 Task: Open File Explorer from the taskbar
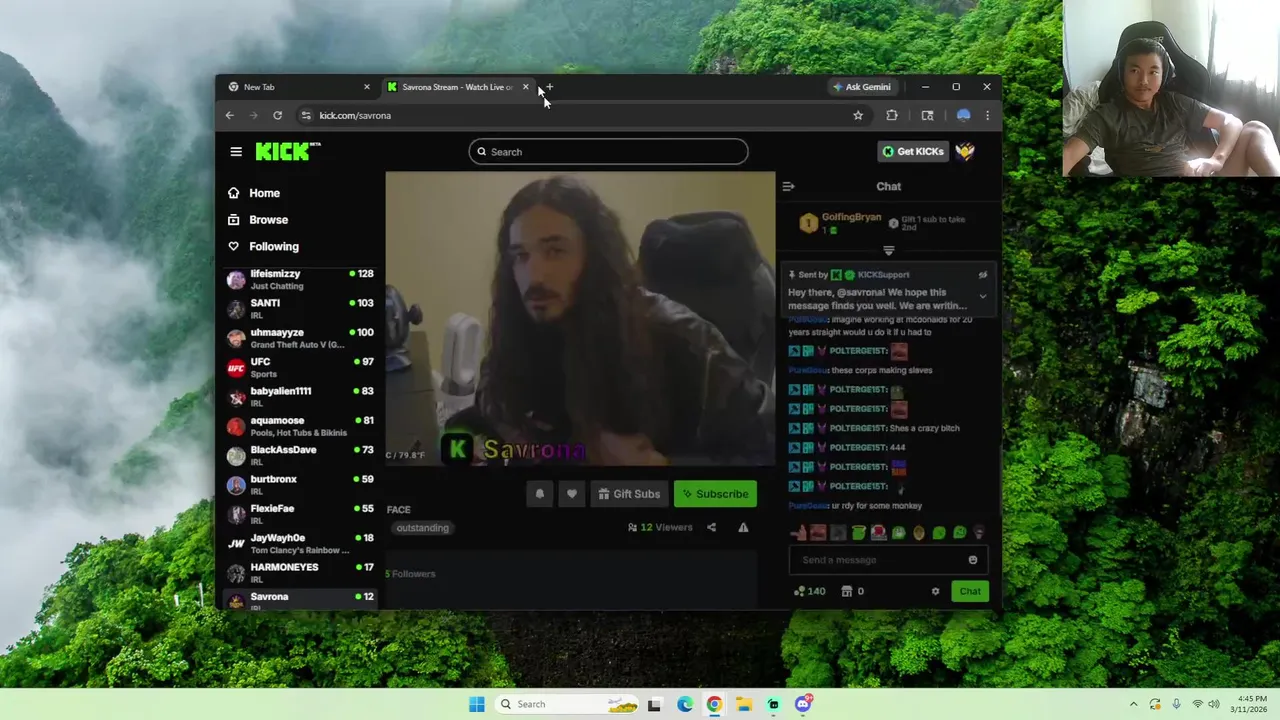point(744,704)
